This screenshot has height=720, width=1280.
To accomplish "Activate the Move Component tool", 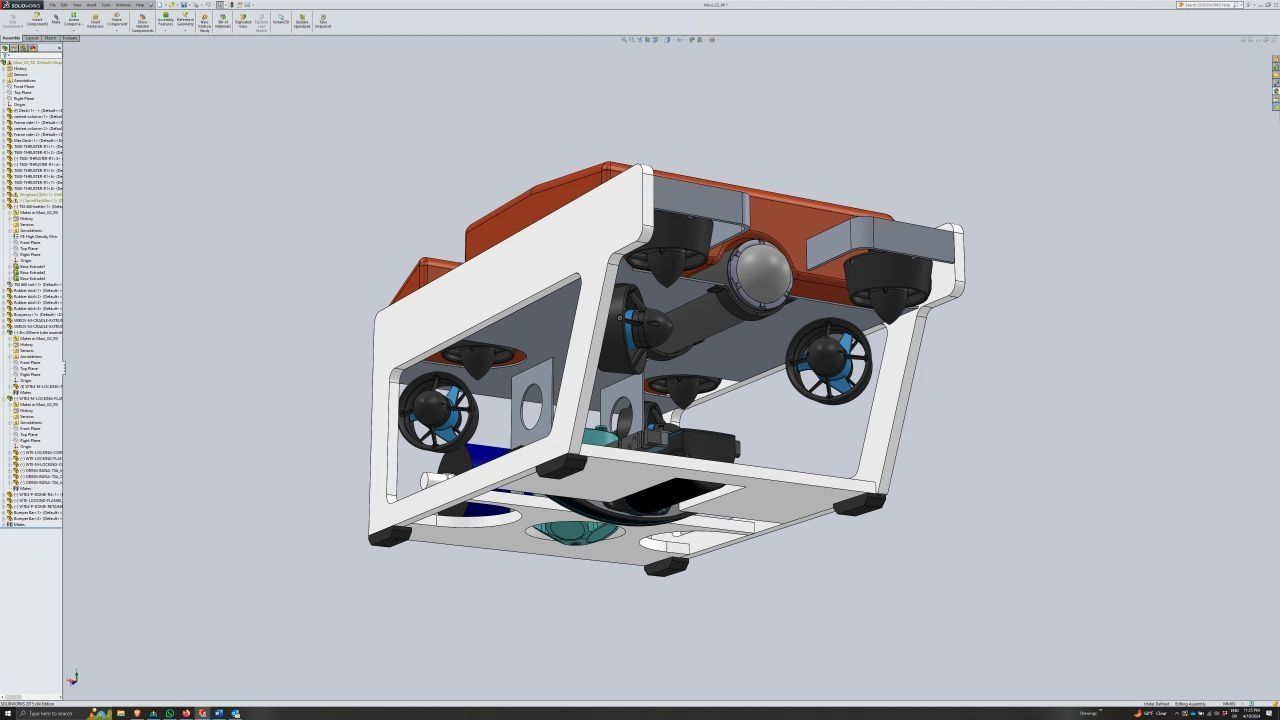I will 116,18.
